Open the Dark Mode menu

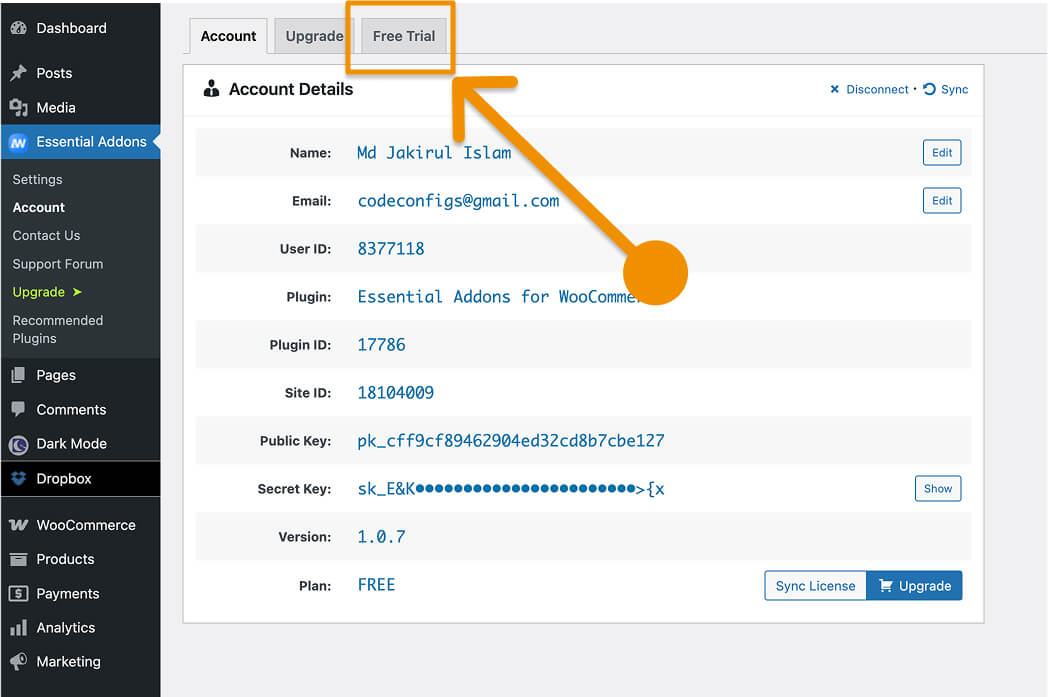coord(80,444)
